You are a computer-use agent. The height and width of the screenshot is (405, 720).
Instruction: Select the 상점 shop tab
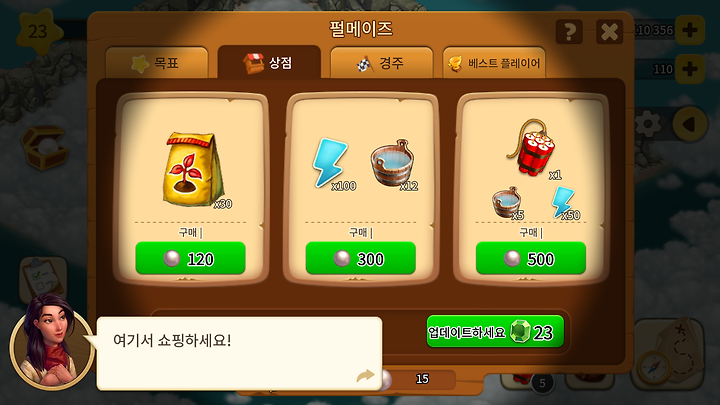tap(269, 62)
